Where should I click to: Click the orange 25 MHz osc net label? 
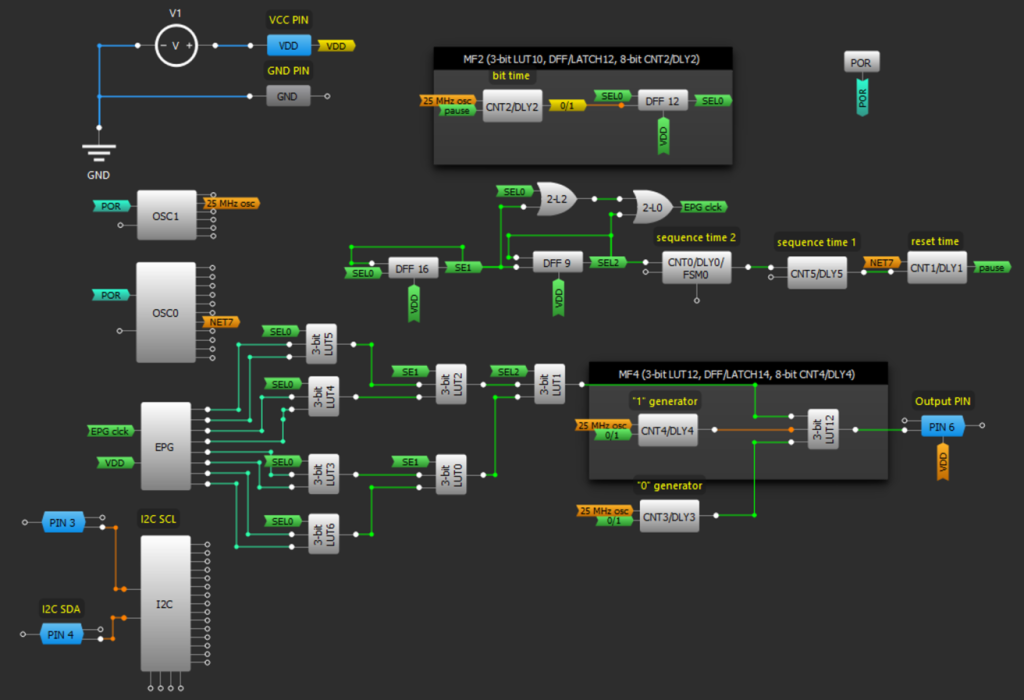point(233,202)
